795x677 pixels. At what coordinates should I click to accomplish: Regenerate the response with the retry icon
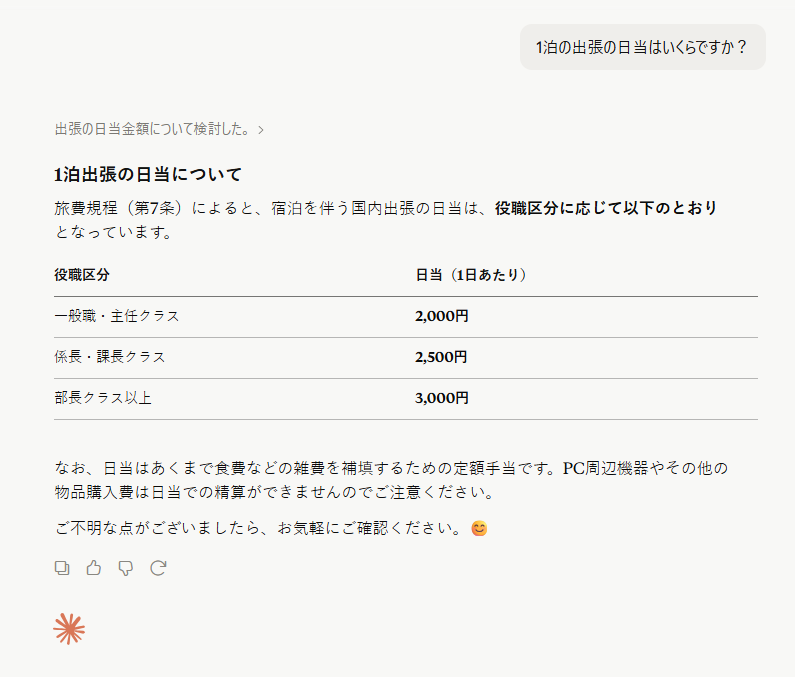pos(158,568)
